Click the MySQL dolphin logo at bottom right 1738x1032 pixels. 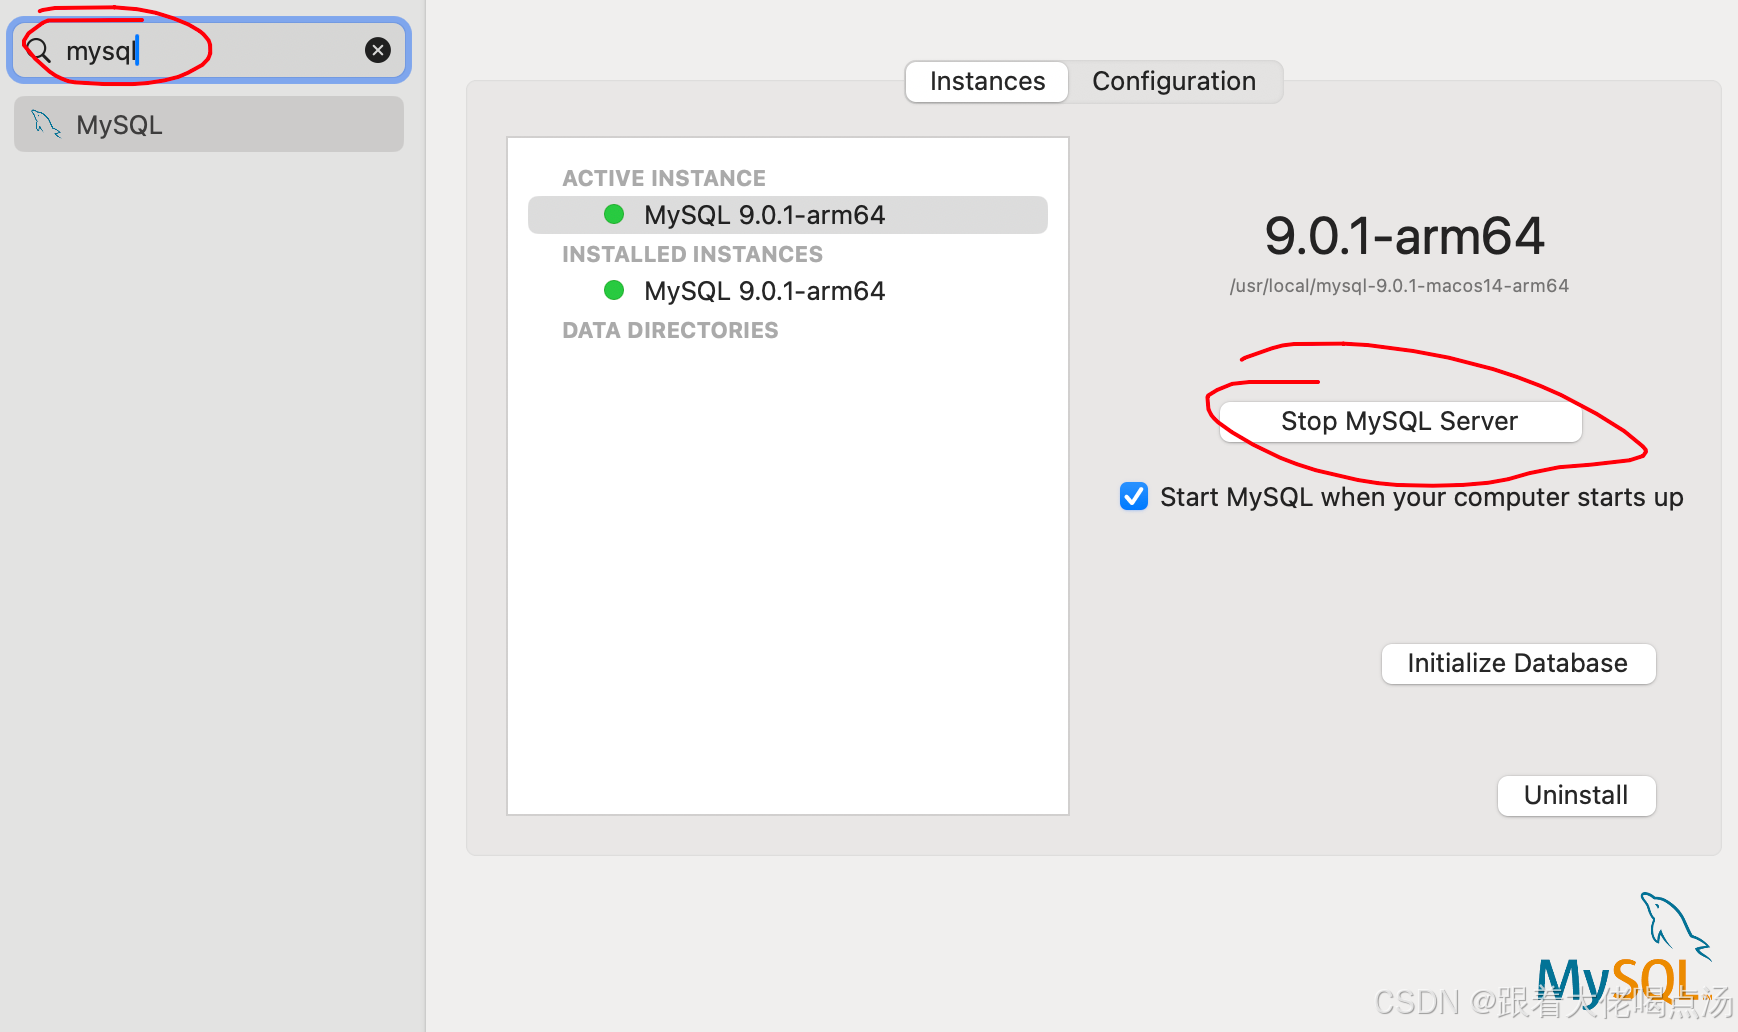(x=1624, y=950)
